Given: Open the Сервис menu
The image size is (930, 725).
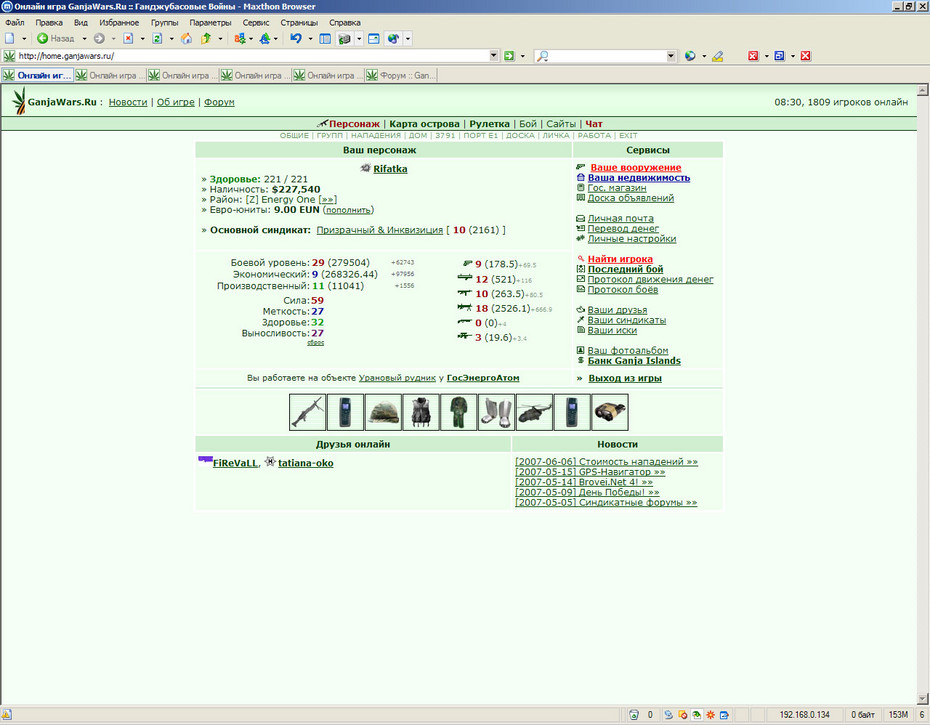Looking at the screenshot, I should point(256,23).
